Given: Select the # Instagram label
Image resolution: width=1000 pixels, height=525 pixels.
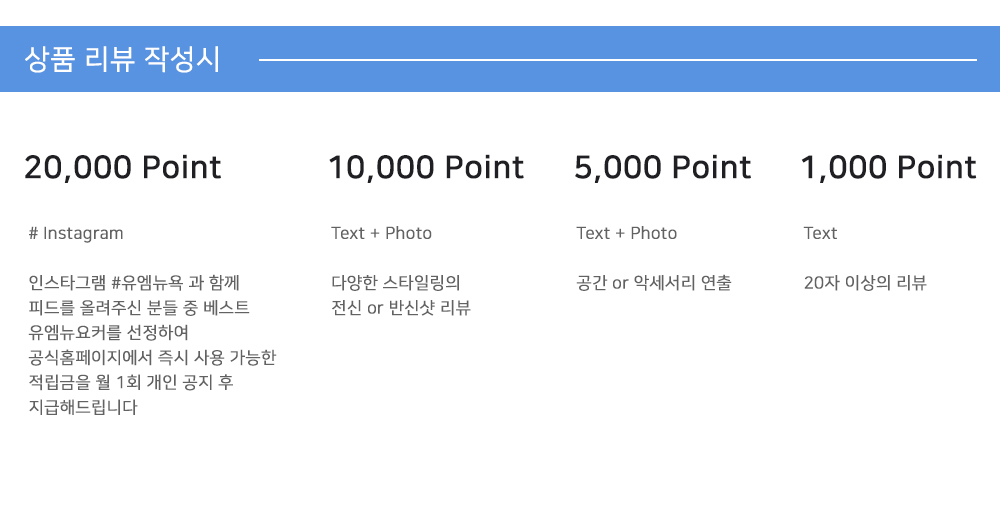Looking at the screenshot, I should pos(76,233).
